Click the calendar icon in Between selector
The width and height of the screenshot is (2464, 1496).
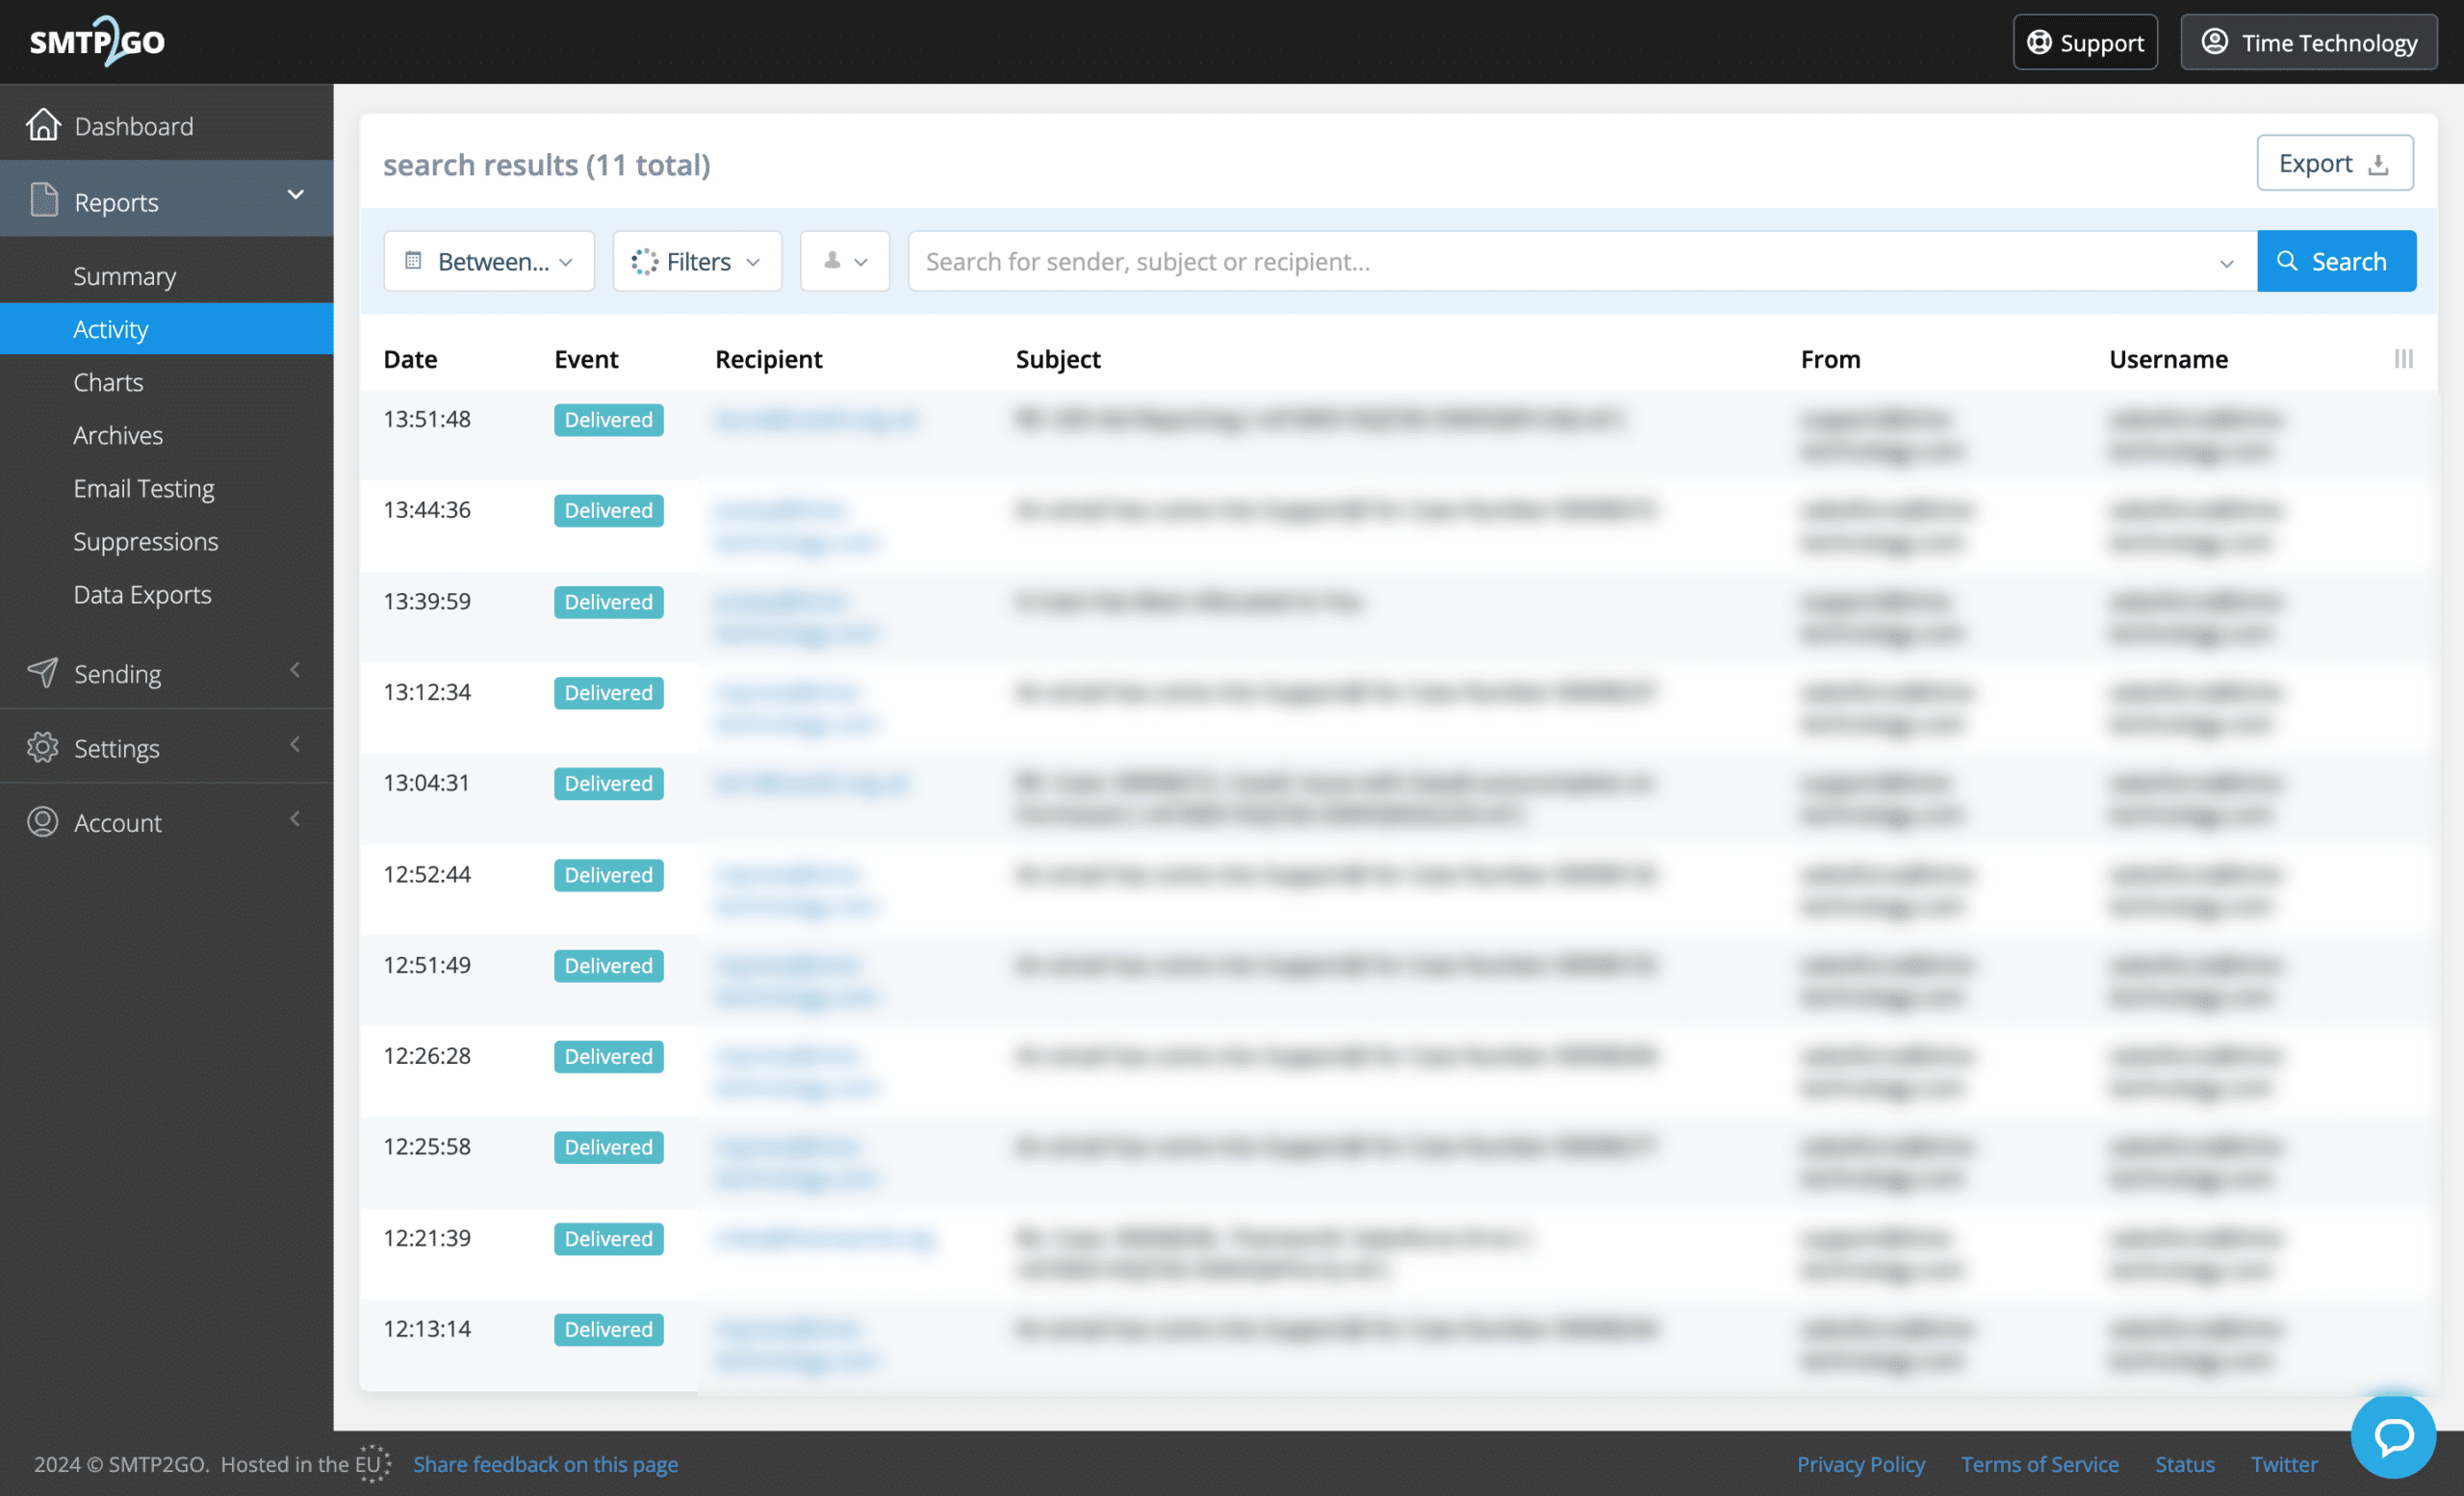point(413,261)
